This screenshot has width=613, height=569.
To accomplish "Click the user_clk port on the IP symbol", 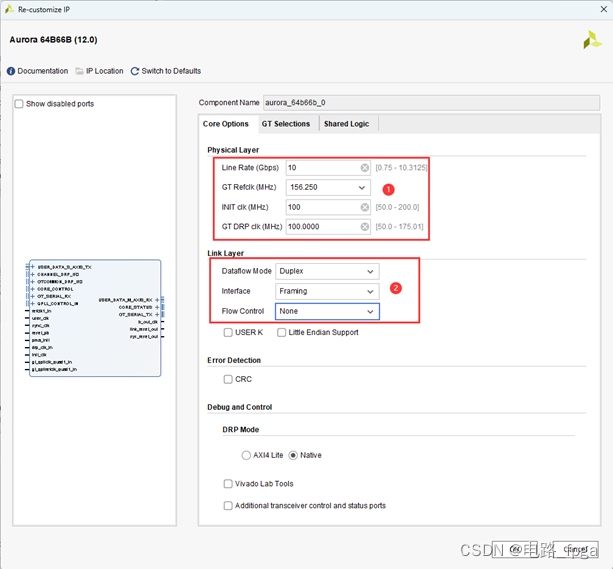I will pyautogui.click(x=40, y=318).
